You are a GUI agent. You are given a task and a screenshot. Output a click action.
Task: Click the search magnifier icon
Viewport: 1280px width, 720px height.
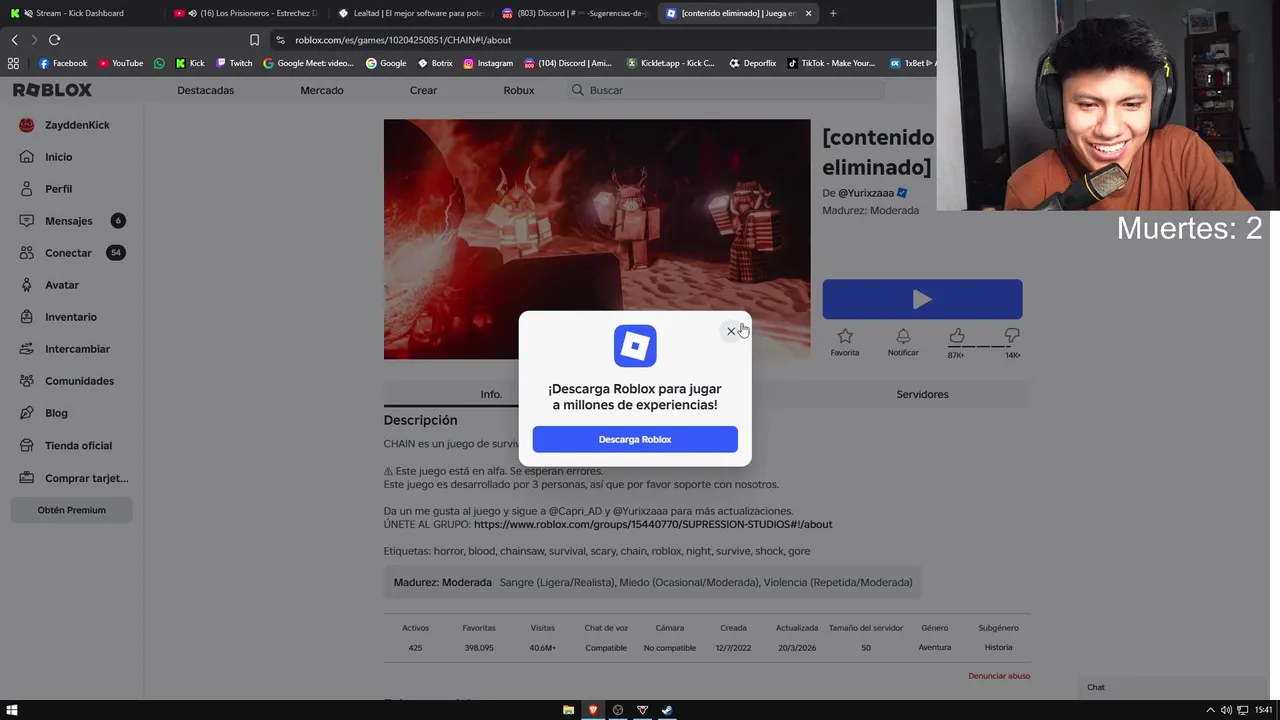577,90
